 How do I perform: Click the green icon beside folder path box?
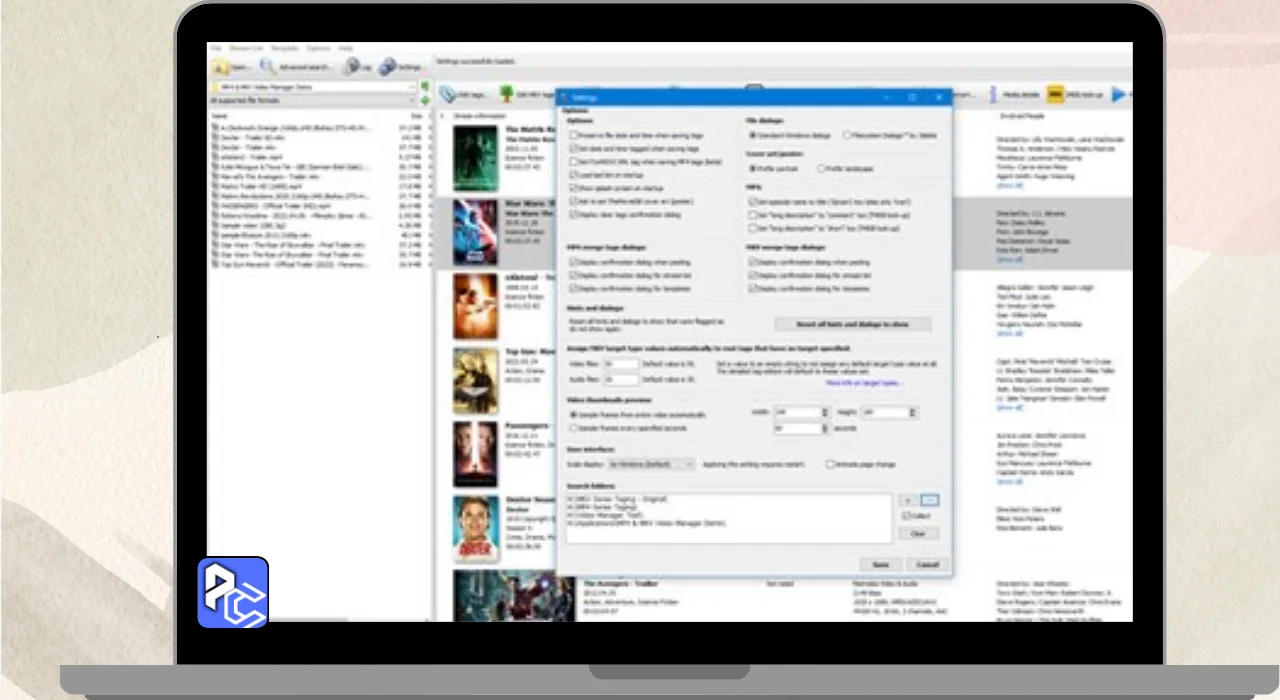click(x=425, y=87)
